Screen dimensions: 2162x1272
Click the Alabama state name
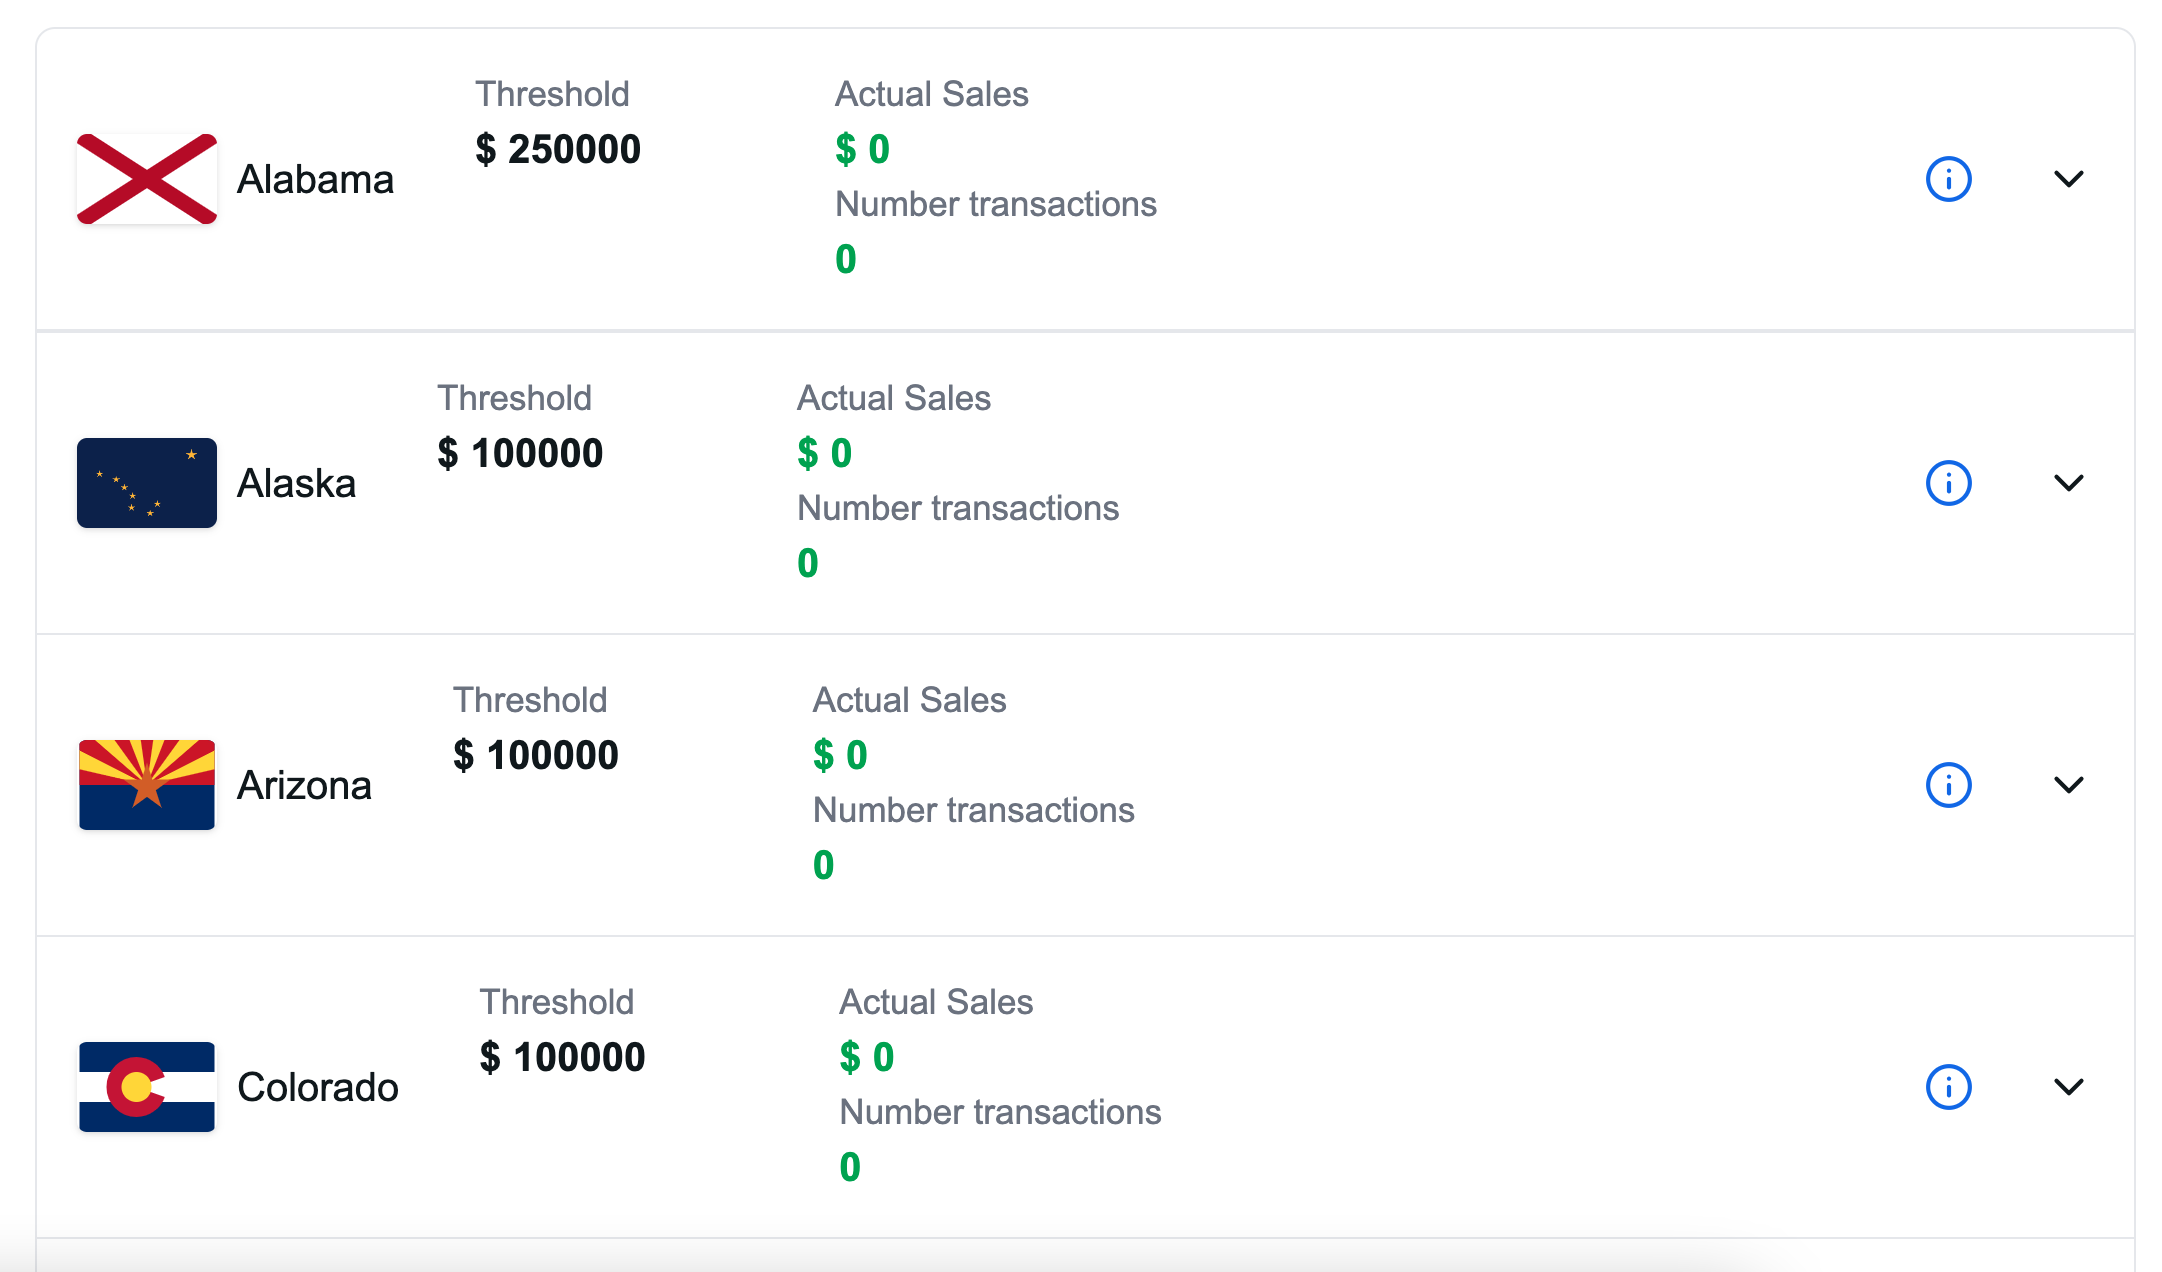315,180
